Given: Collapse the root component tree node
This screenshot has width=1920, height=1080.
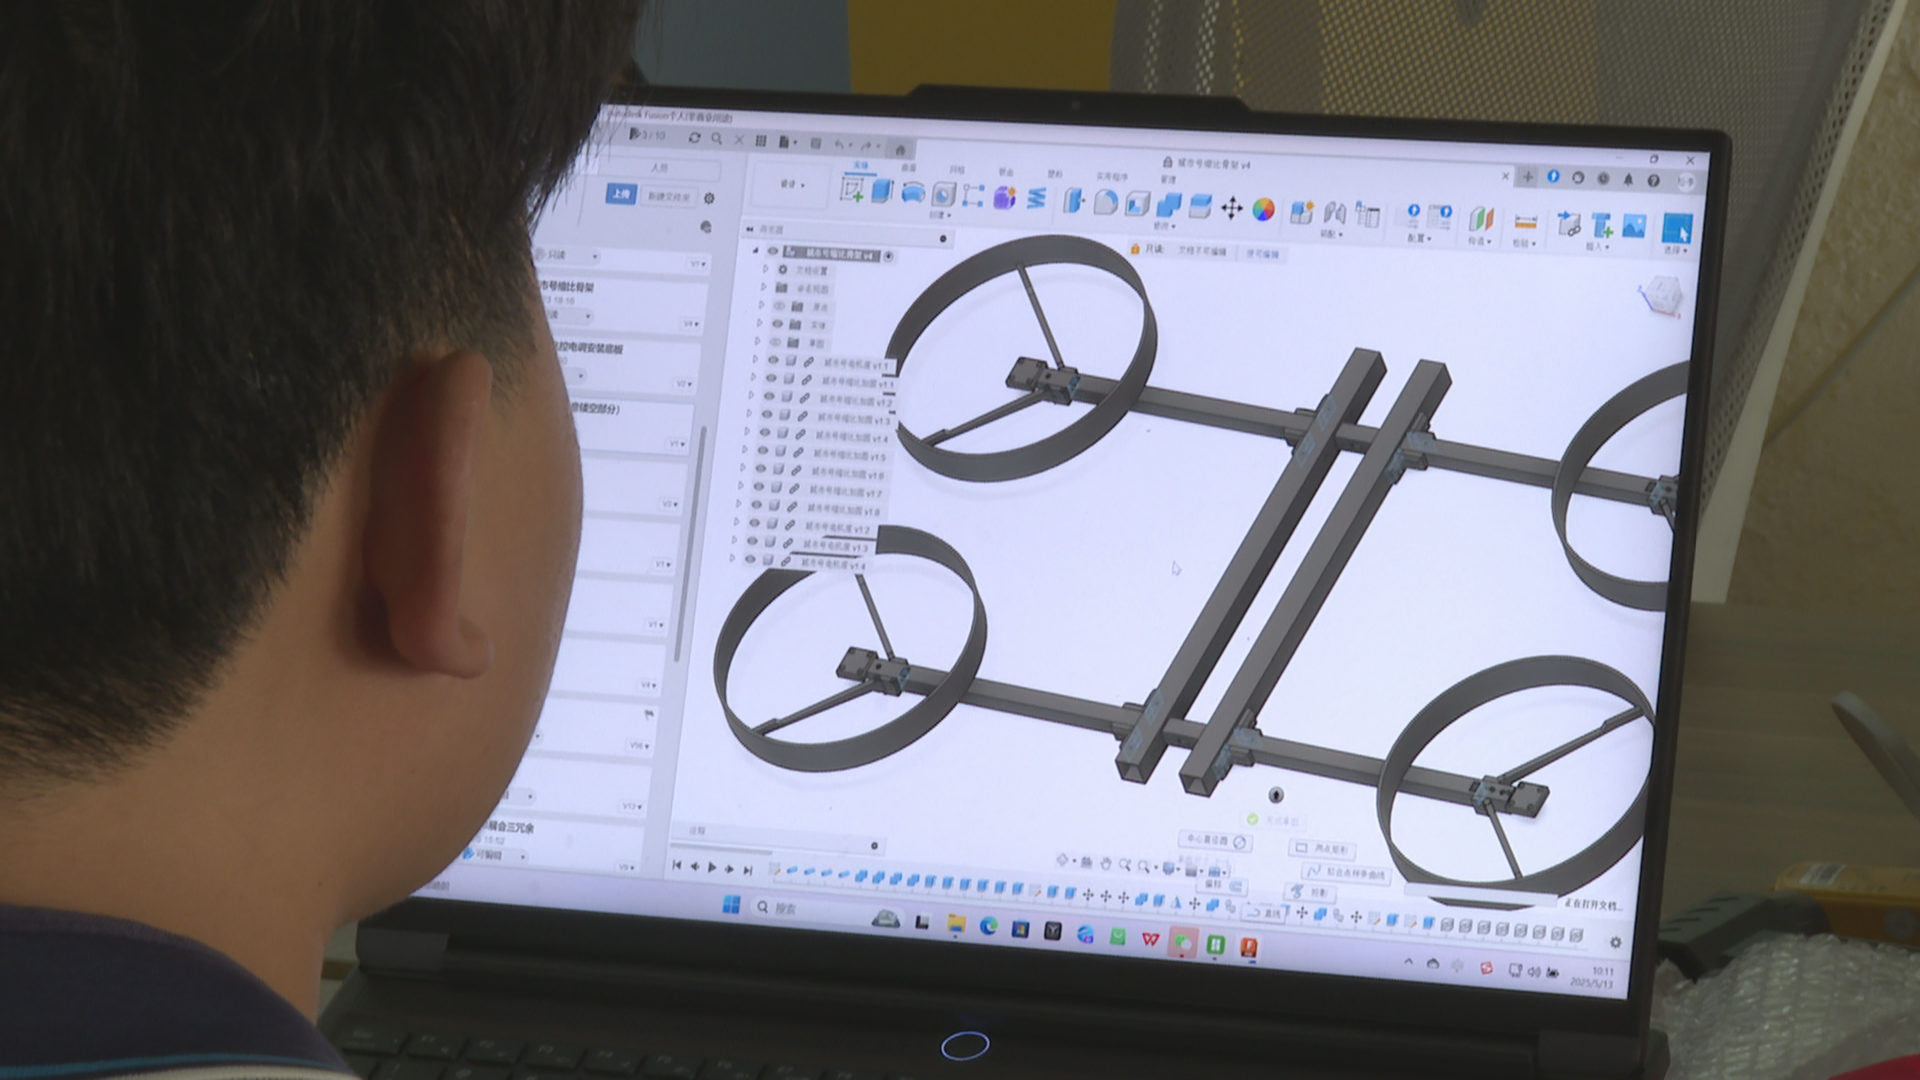Looking at the screenshot, I should (x=756, y=251).
